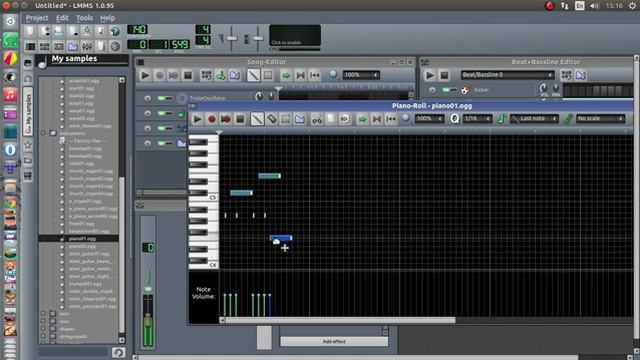Play pattern in Beat+Bassline Editor
Viewport: 640px width, 360px height.
click(x=429, y=75)
